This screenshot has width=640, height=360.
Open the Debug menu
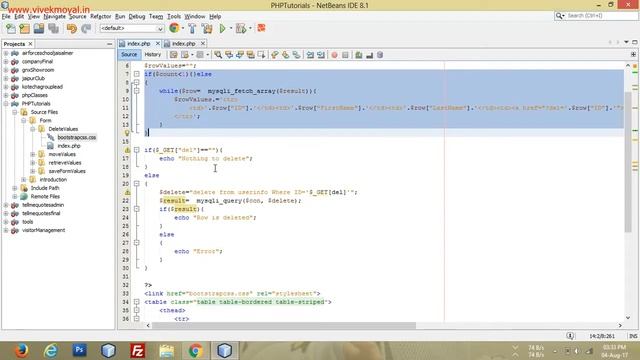(137, 16)
